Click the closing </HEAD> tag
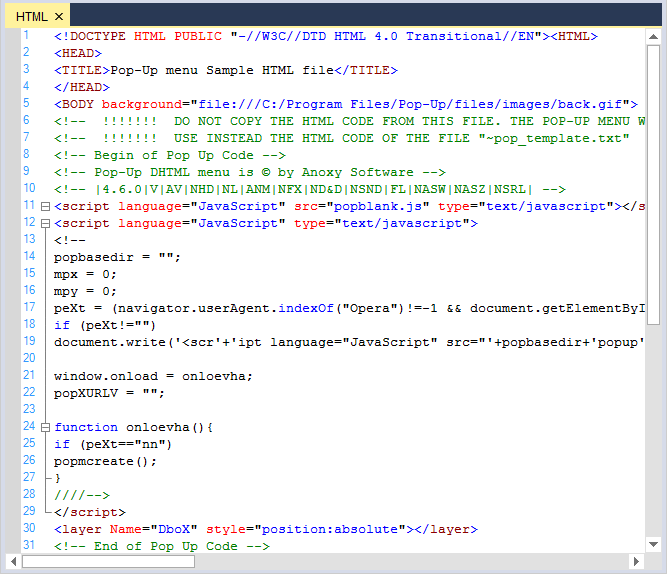 (x=82, y=87)
